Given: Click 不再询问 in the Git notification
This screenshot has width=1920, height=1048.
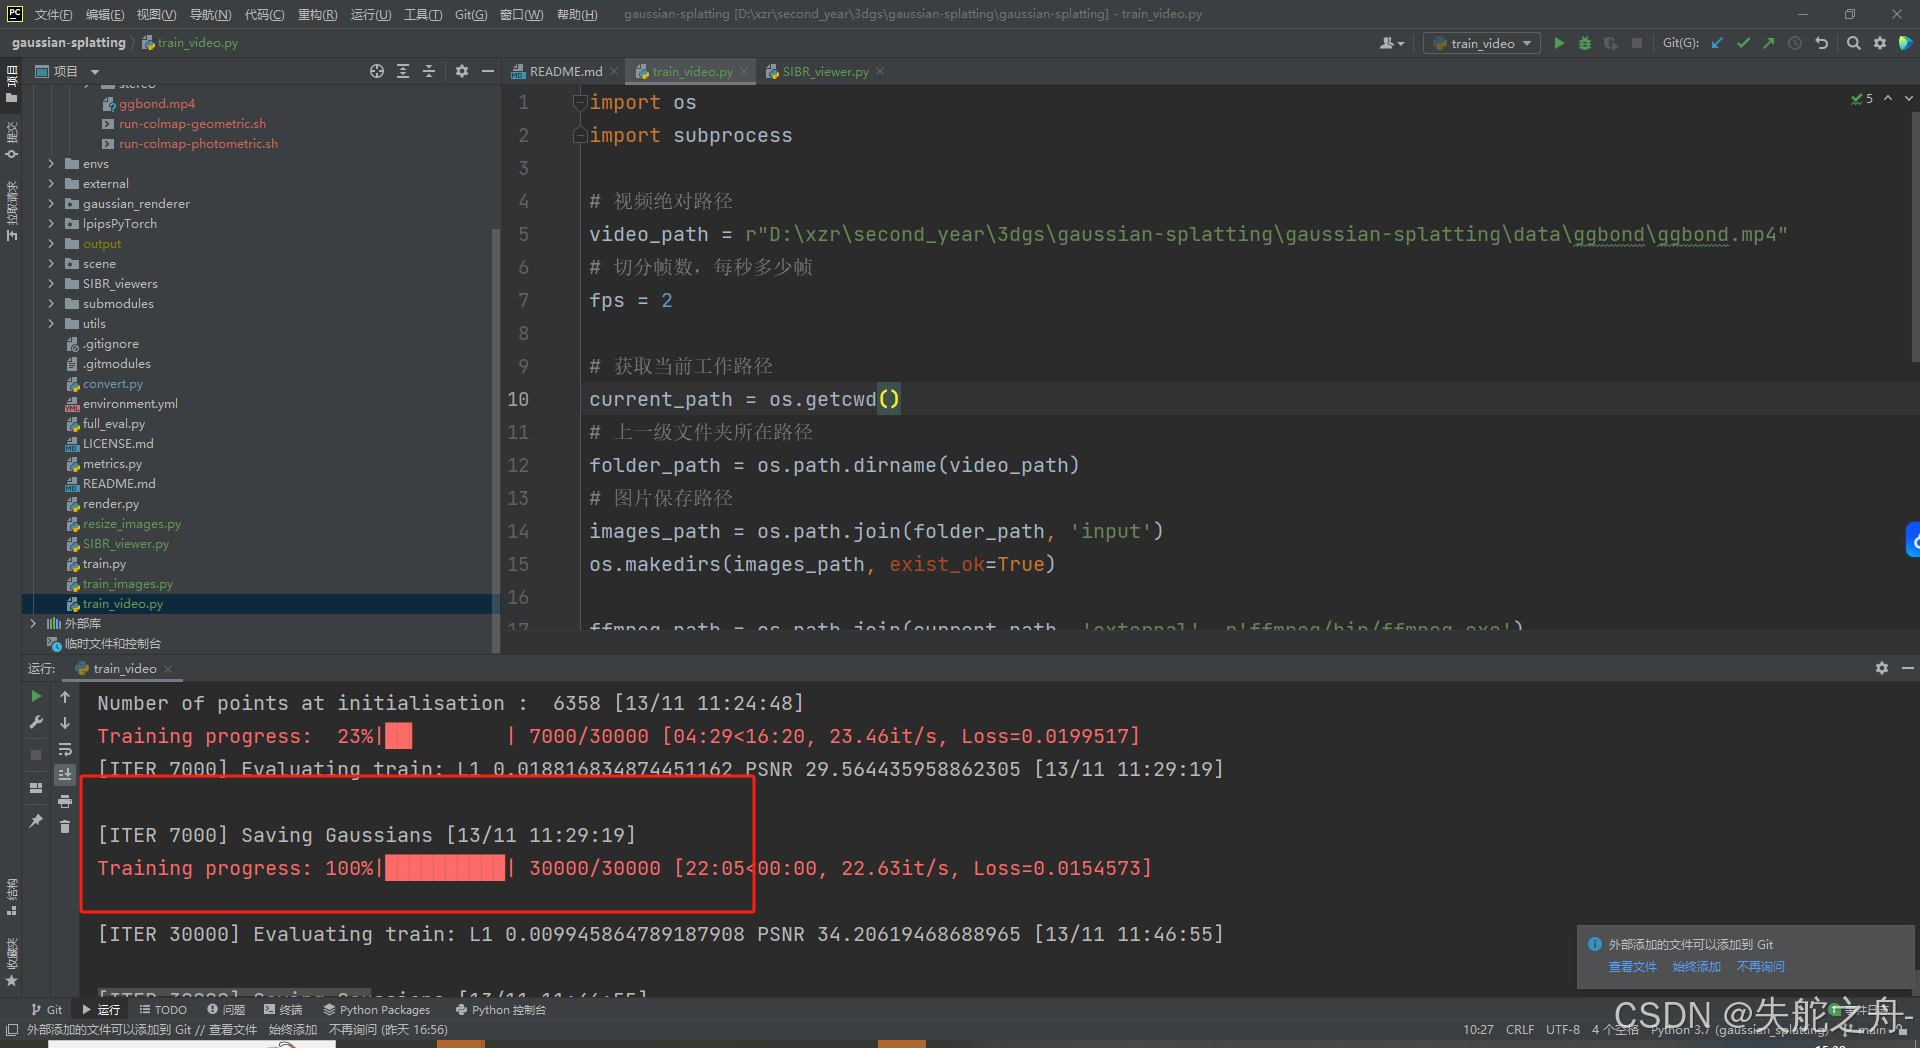Looking at the screenshot, I should tap(1760, 967).
